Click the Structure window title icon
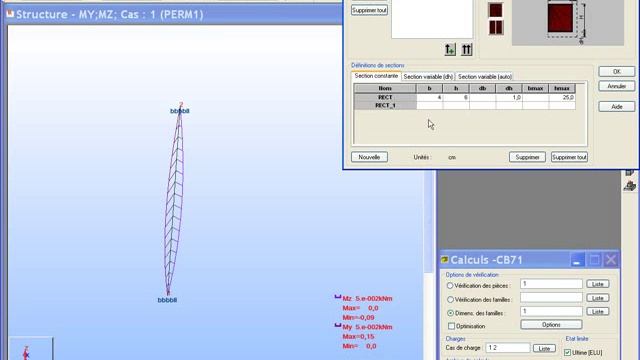The image size is (640, 360). click(10, 14)
